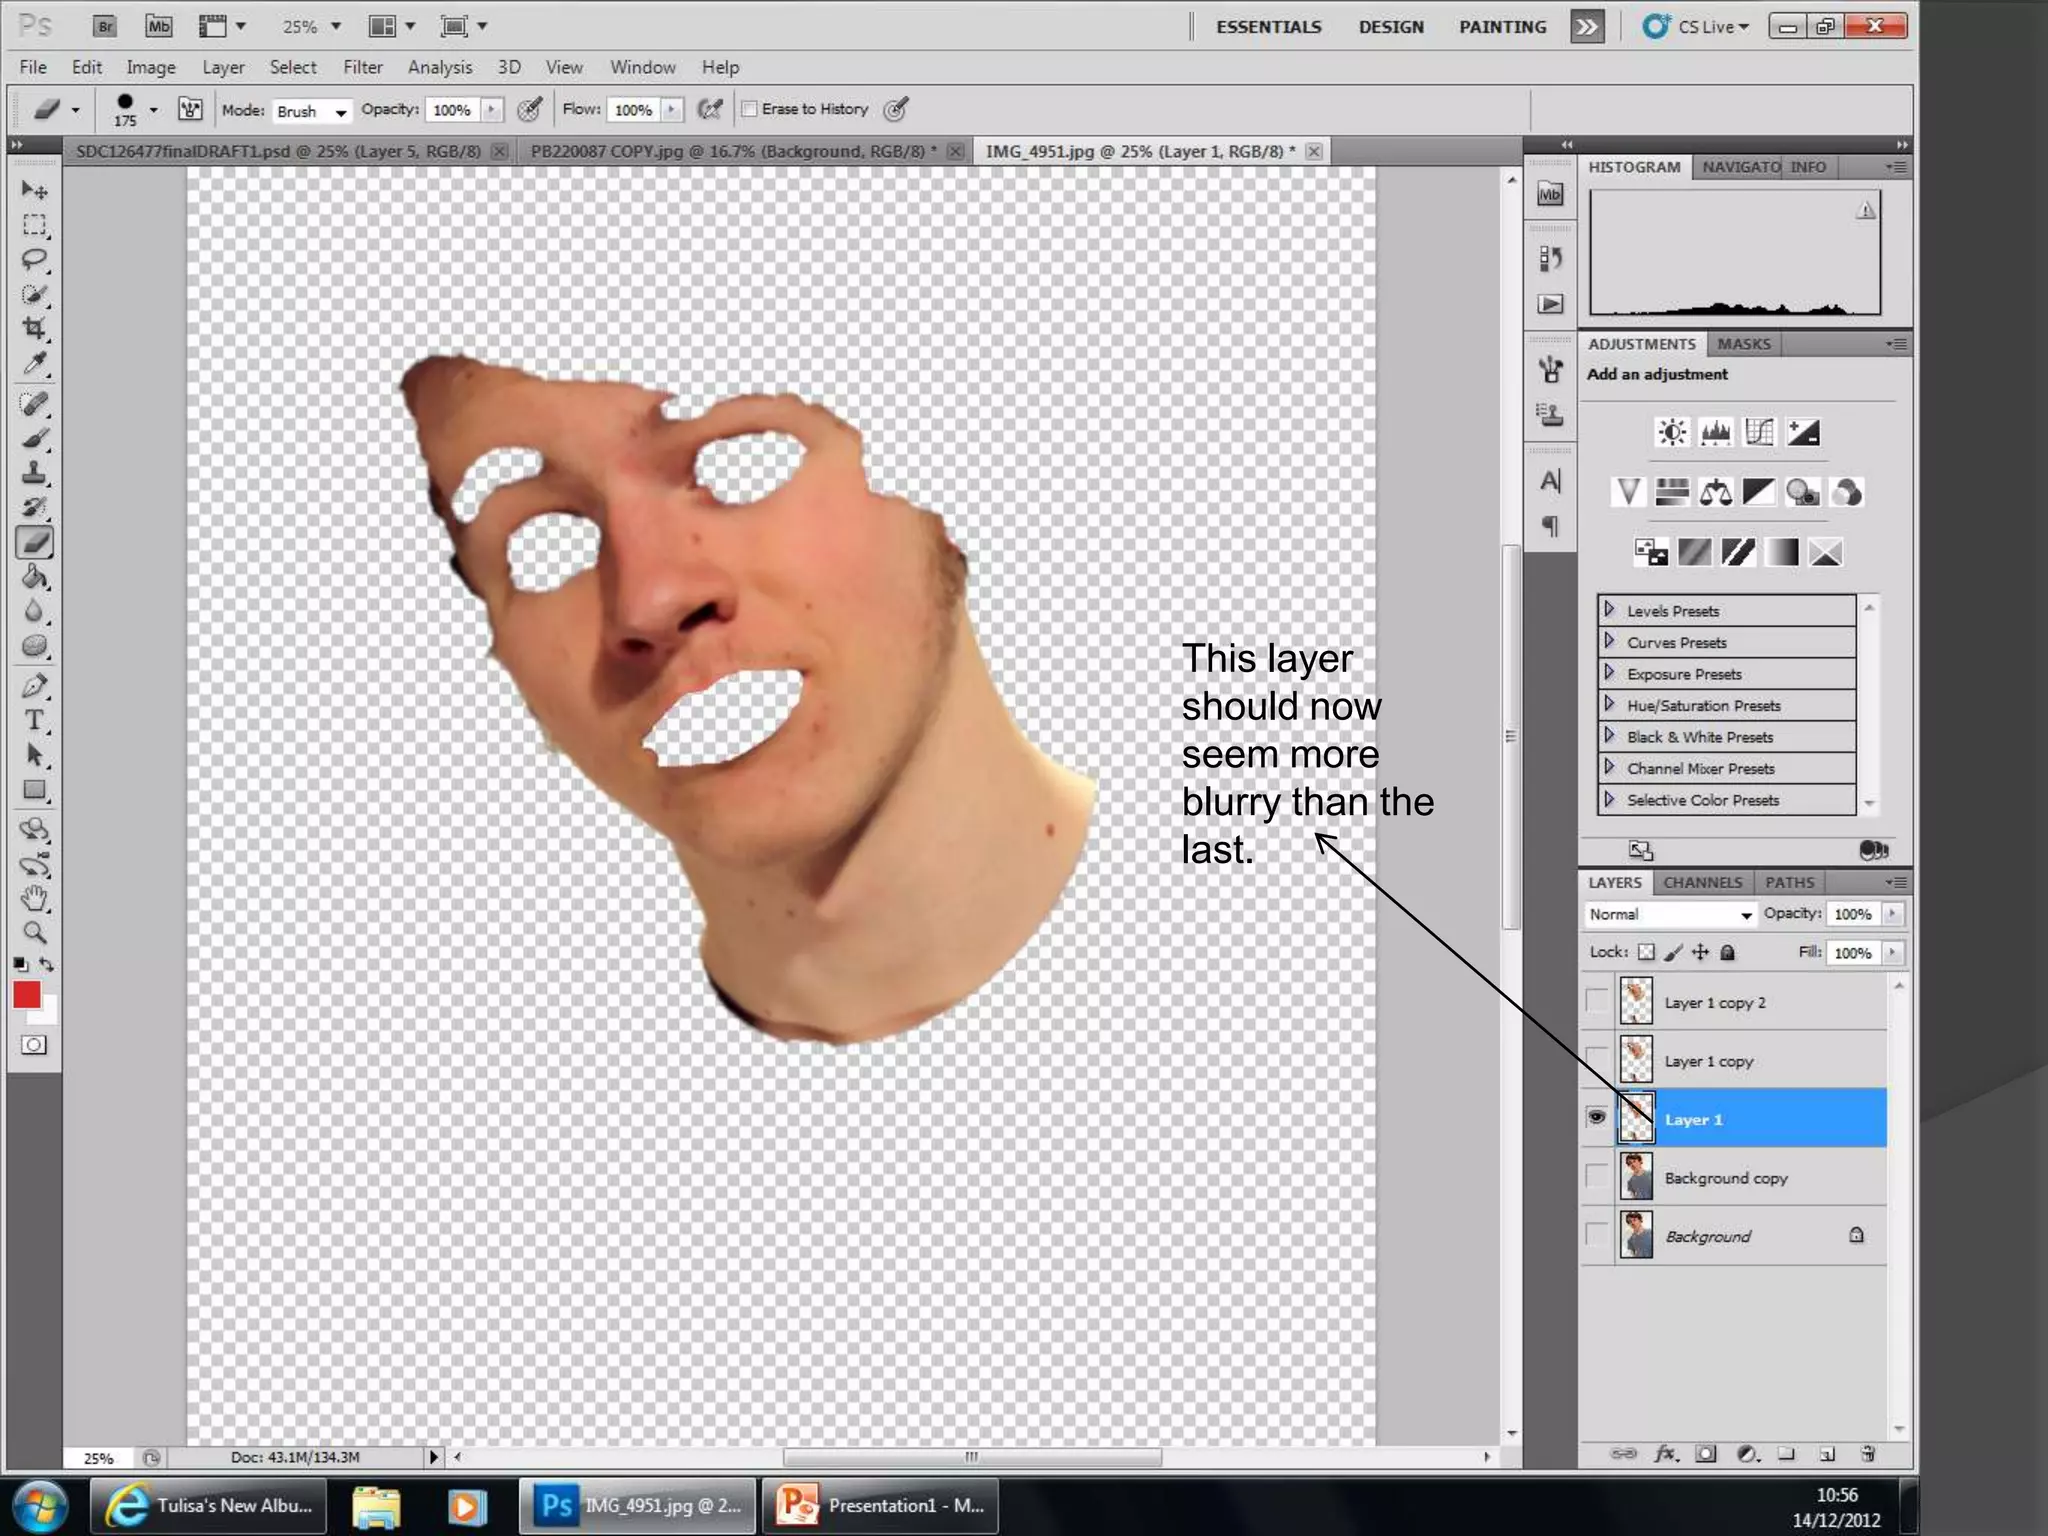
Task: Click the red foreground color swatch
Action: coord(26,995)
